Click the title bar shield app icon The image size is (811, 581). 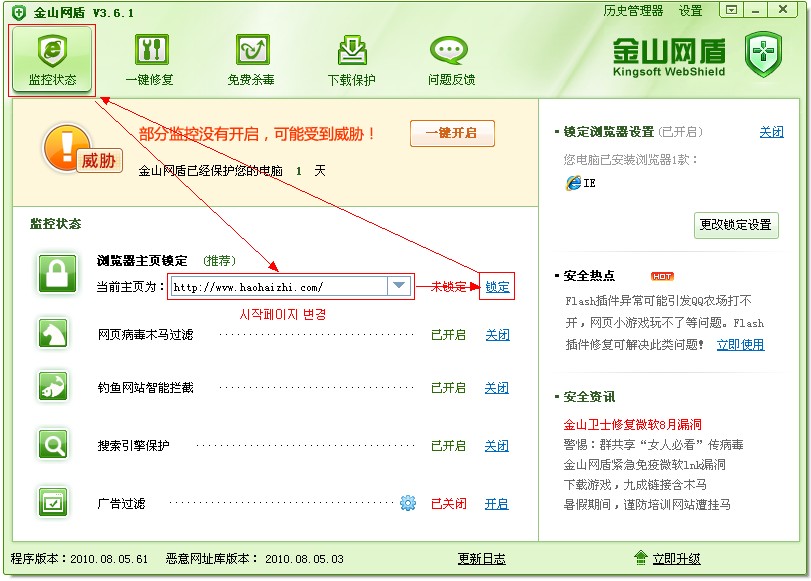(x=19, y=12)
